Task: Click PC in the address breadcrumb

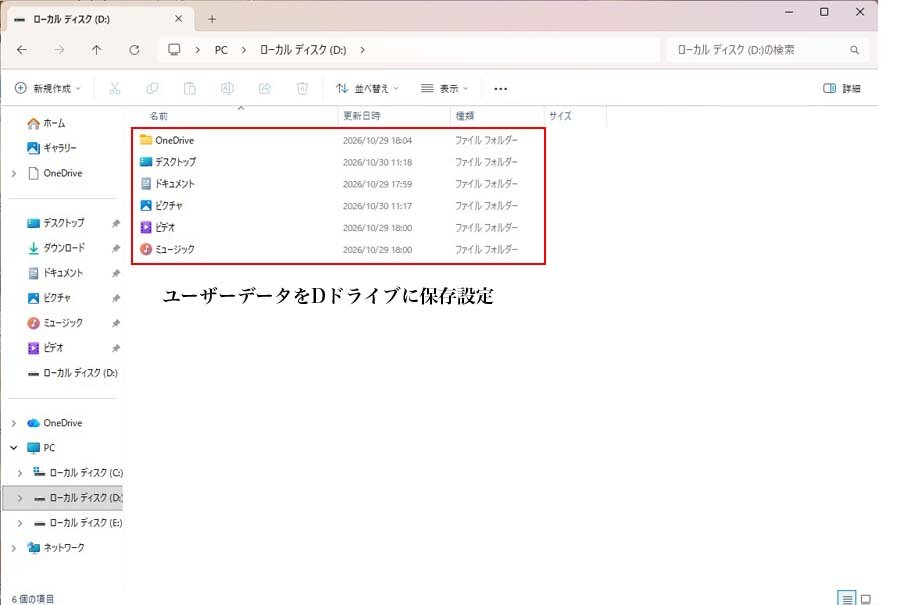Action: [221, 50]
